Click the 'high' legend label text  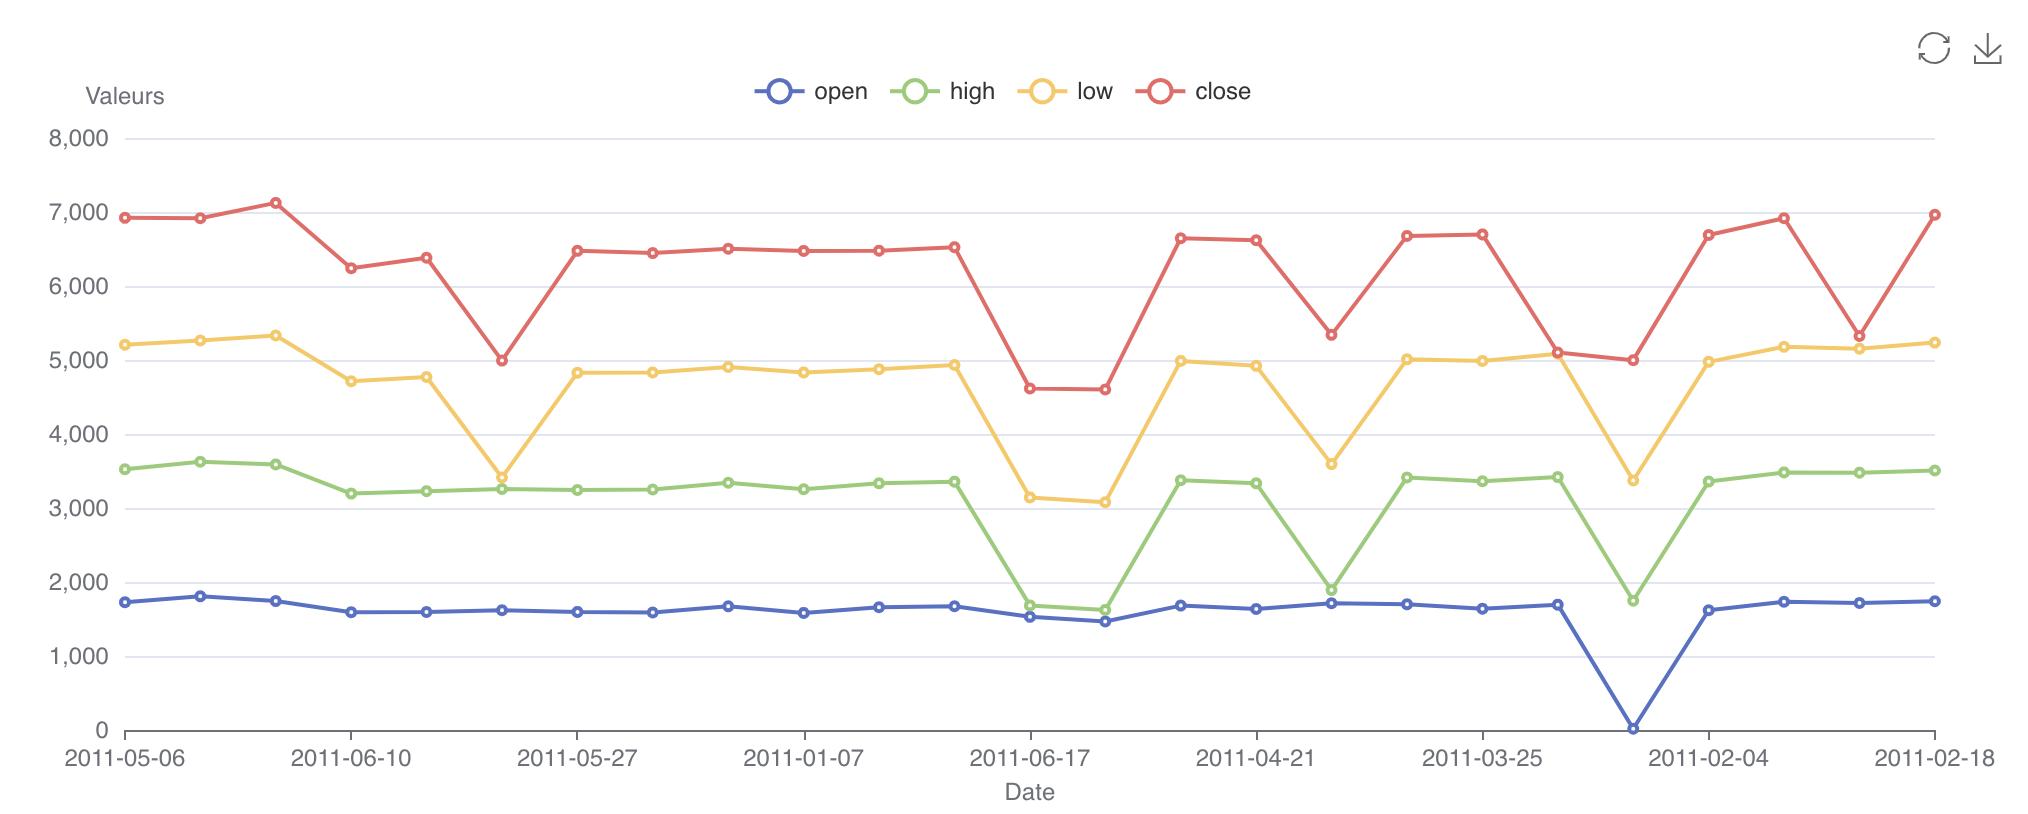tap(972, 91)
